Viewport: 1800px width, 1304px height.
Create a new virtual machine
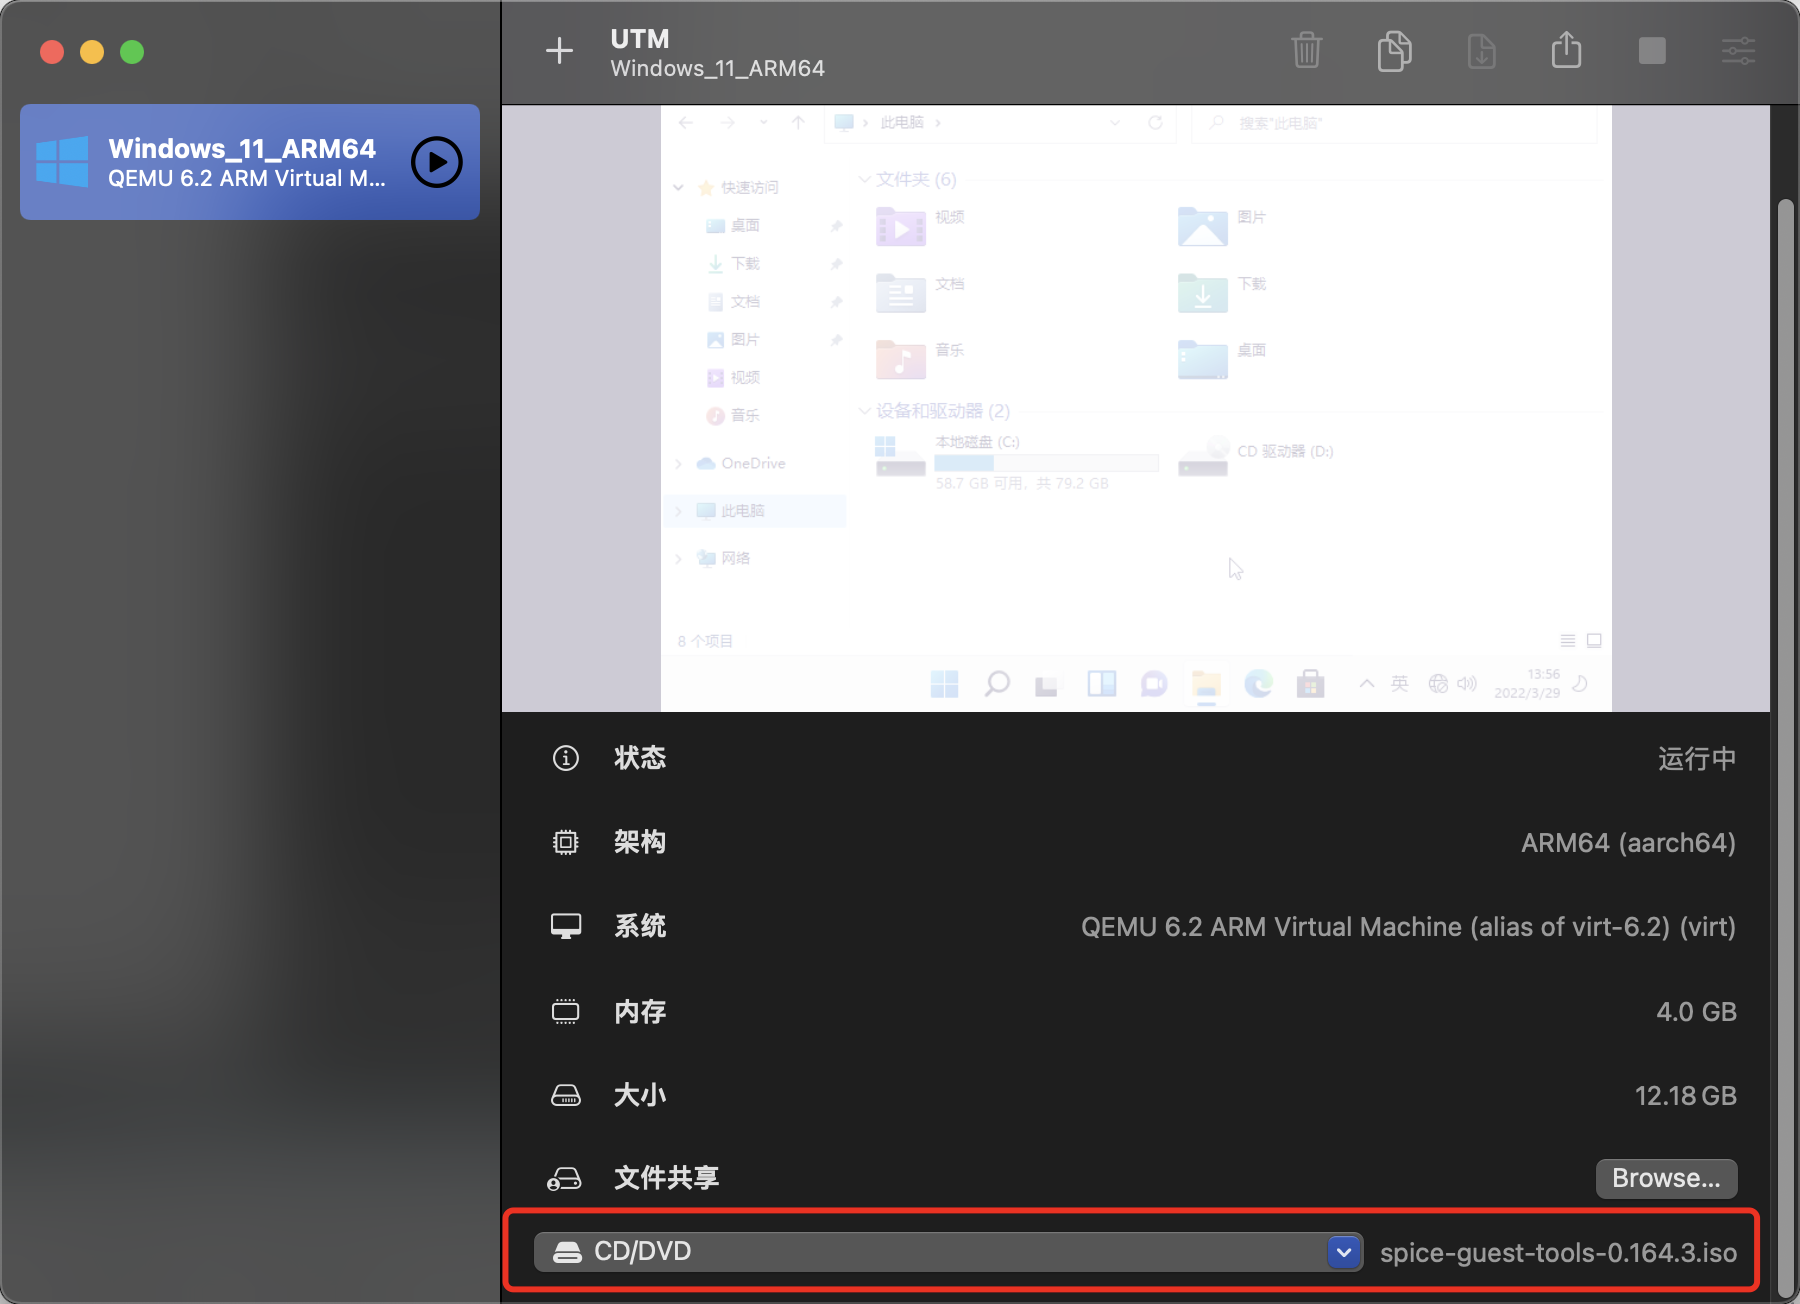click(x=560, y=50)
